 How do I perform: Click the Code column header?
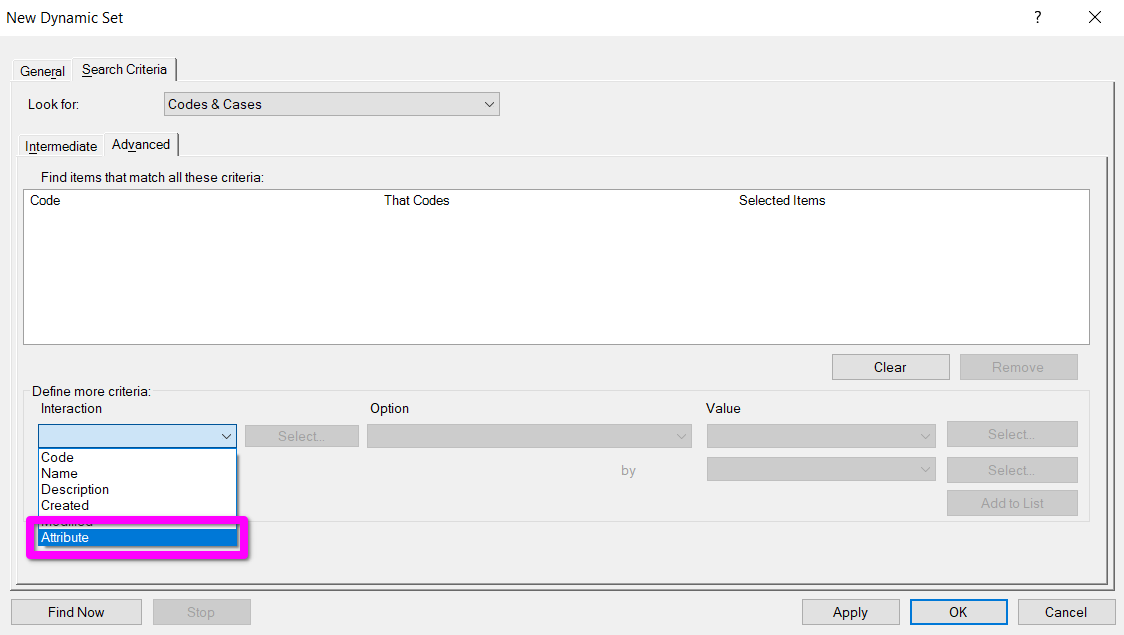[x=45, y=200]
